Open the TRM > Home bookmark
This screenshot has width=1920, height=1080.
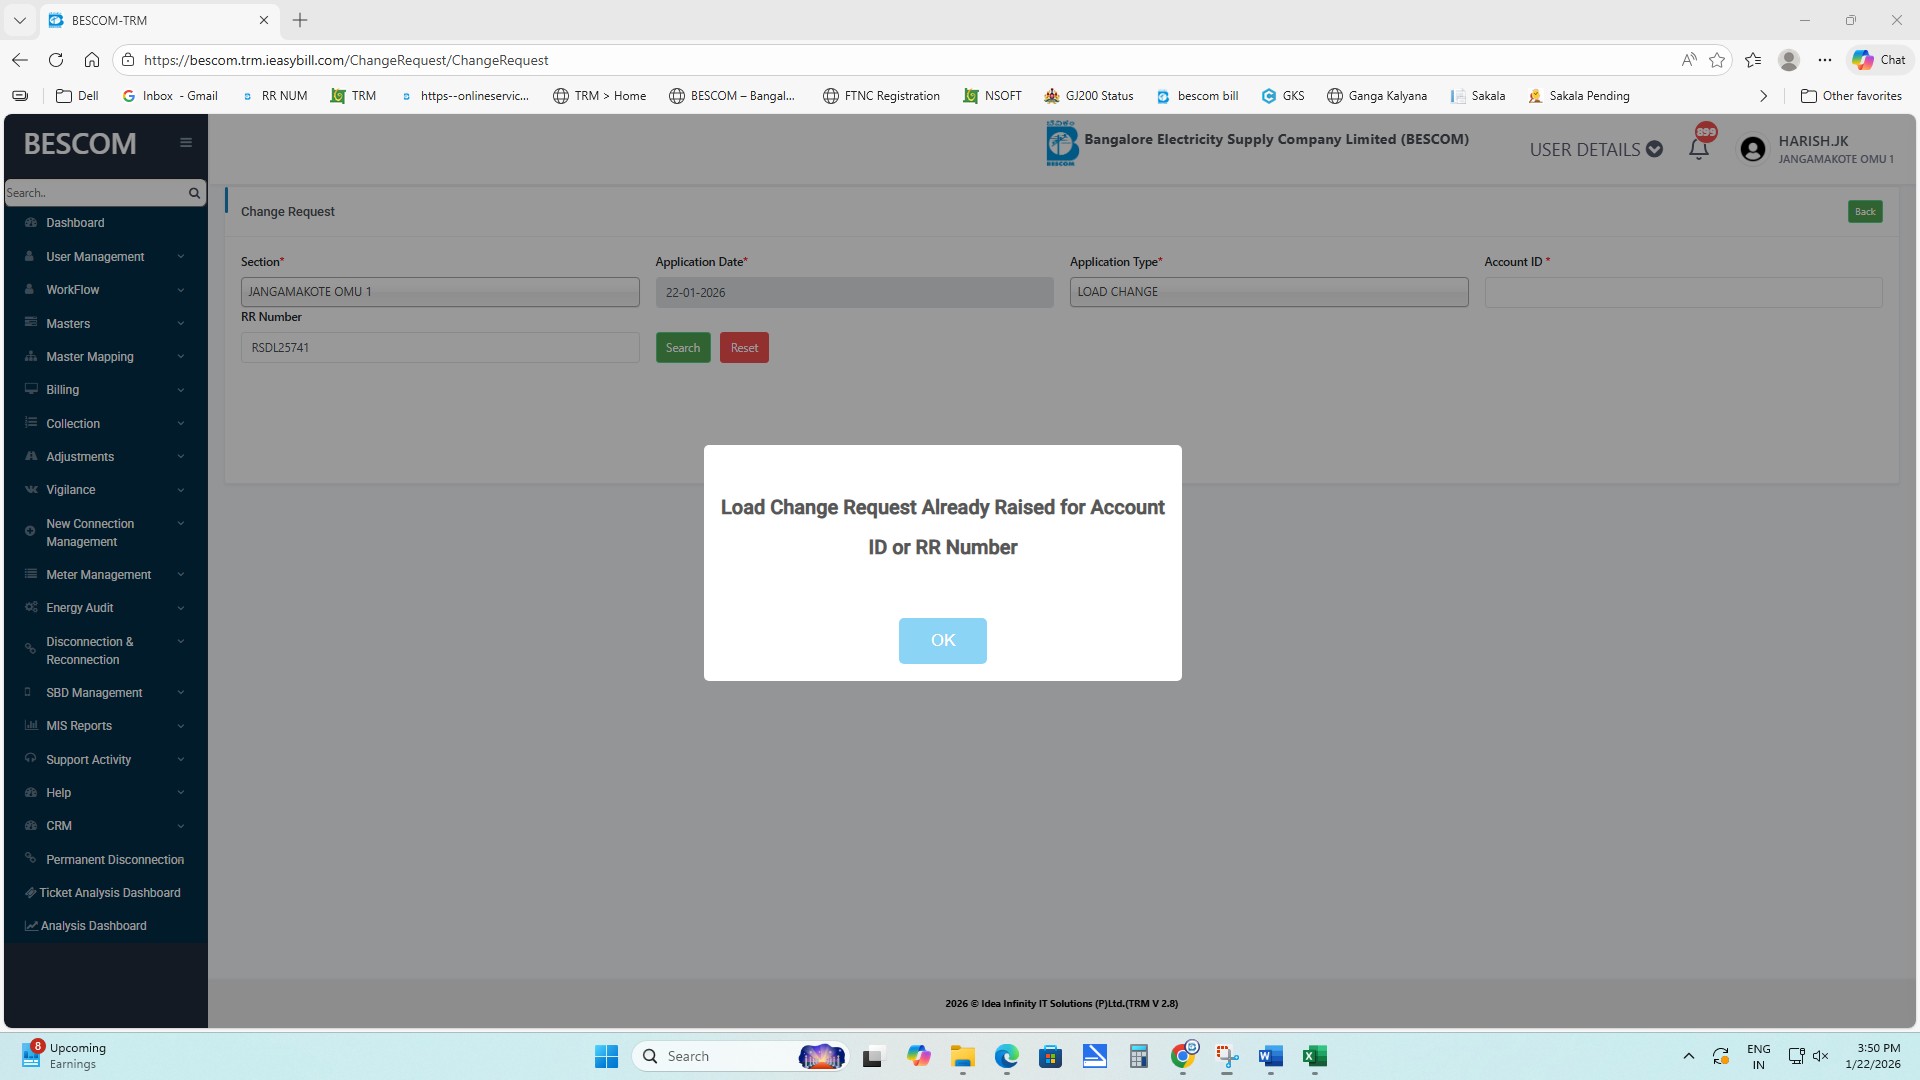599,96
